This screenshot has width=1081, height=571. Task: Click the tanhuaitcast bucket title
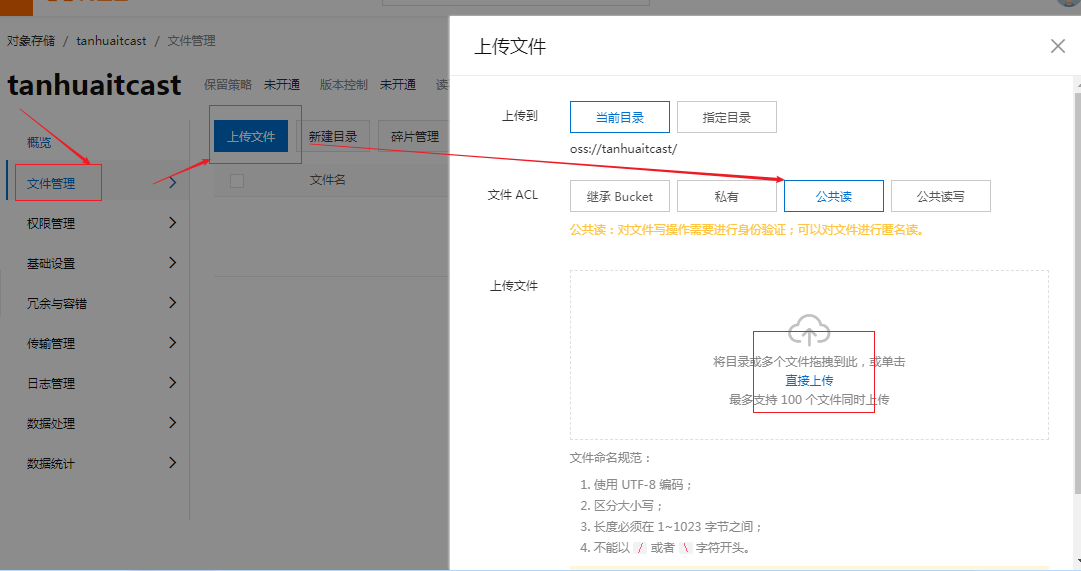[x=94, y=85]
